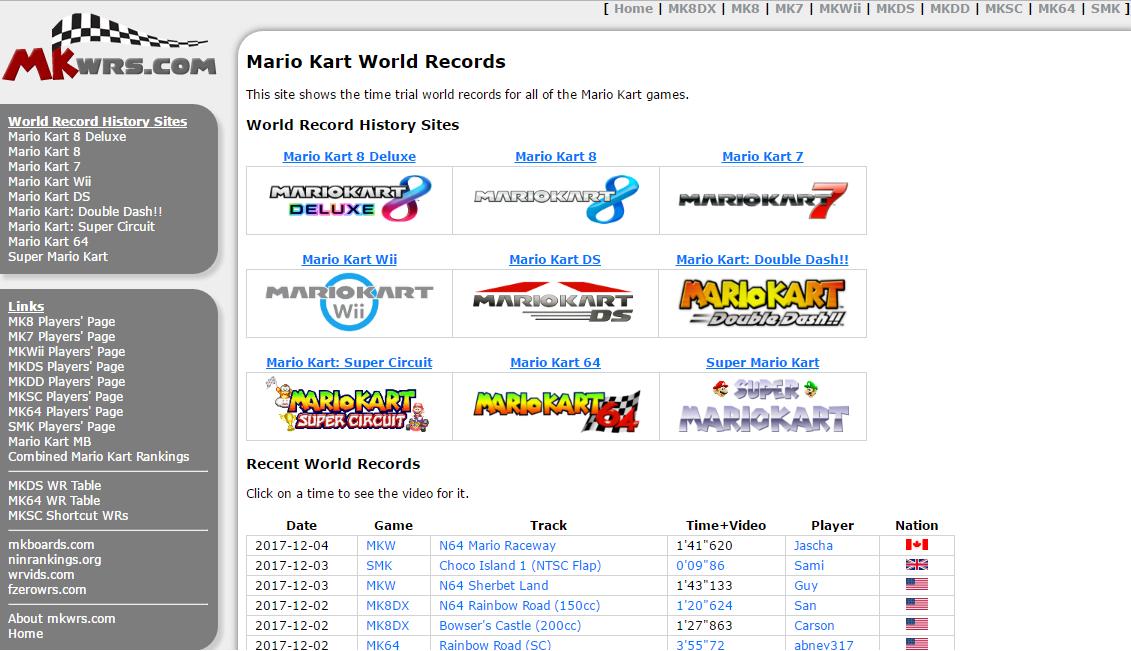Open the Mario Kart DS logo image

click(554, 302)
